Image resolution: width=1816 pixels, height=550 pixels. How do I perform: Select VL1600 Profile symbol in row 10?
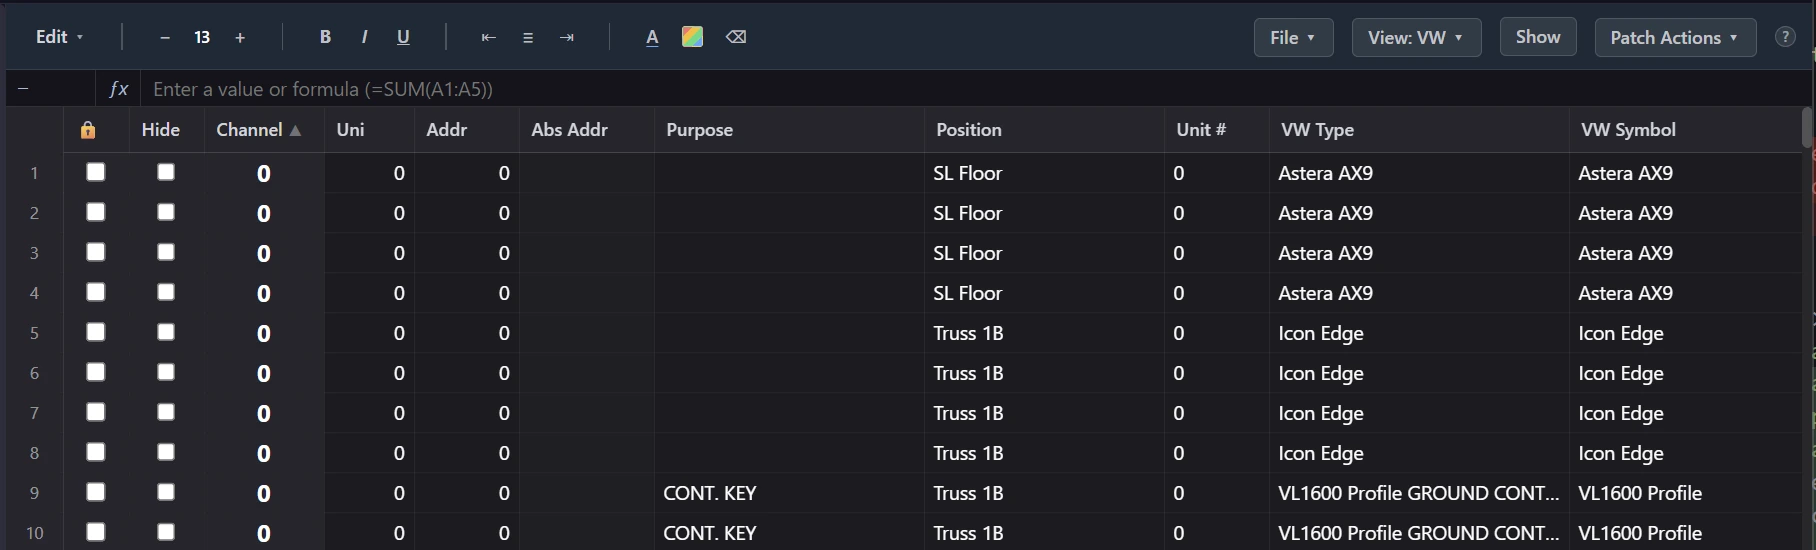1686,533
